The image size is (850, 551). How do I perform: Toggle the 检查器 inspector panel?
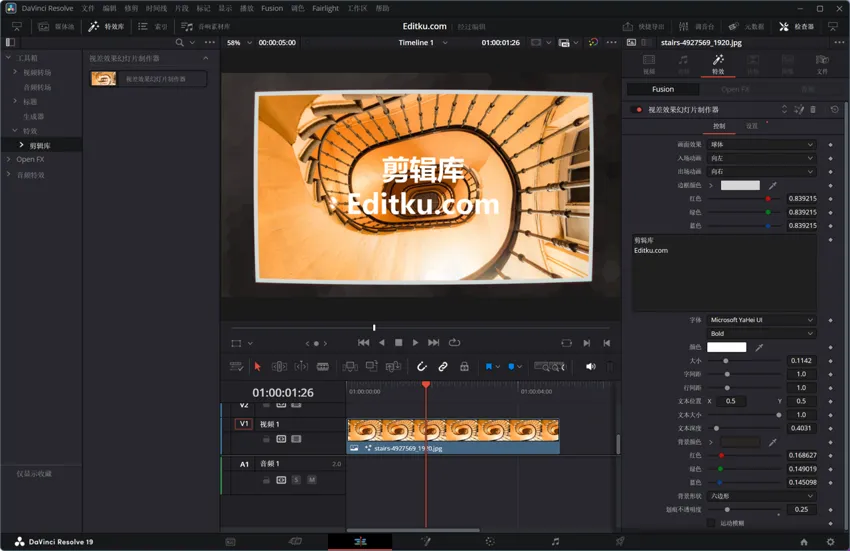tap(796, 26)
